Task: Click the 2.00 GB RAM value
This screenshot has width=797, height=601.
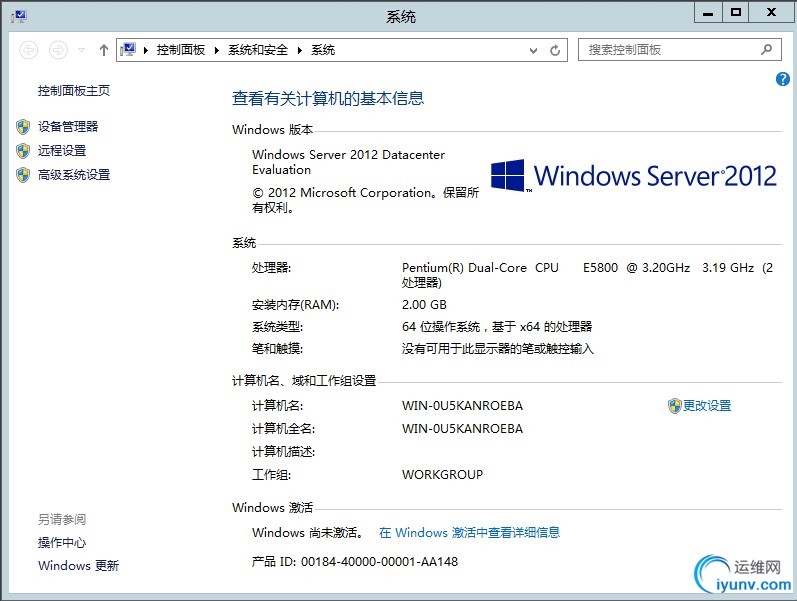Action: tap(424, 305)
